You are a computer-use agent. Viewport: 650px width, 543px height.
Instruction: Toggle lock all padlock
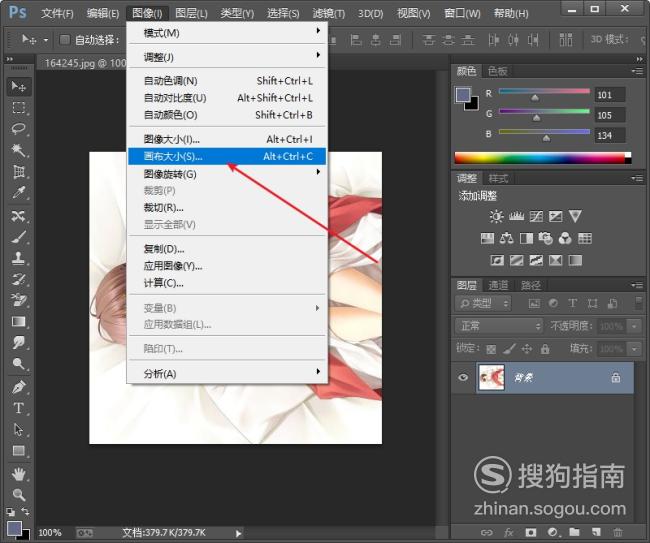(545, 349)
